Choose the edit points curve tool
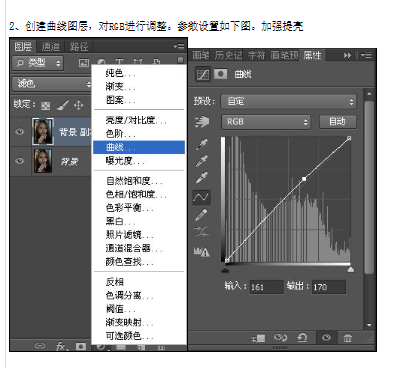This screenshot has height=368, width=416. click(x=201, y=197)
